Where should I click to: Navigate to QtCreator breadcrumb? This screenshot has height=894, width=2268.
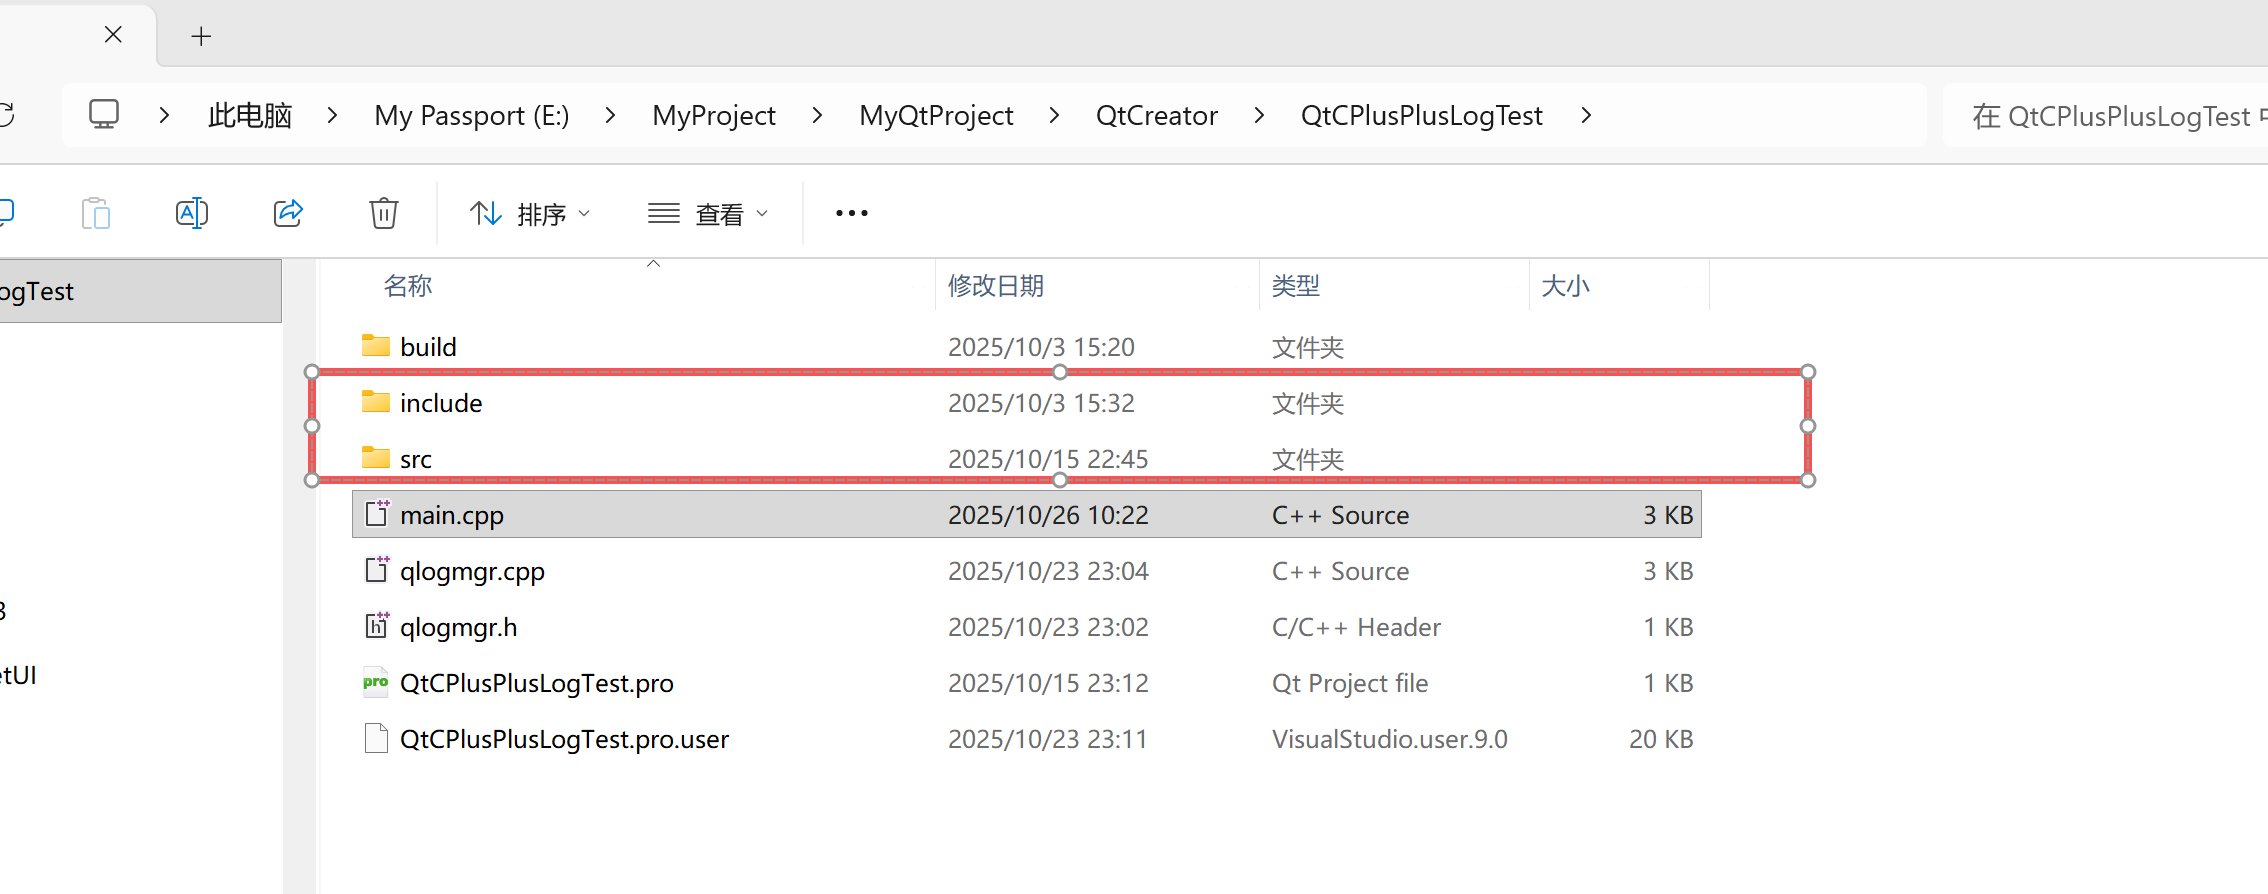pyautogui.click(x=1157, y=115)
